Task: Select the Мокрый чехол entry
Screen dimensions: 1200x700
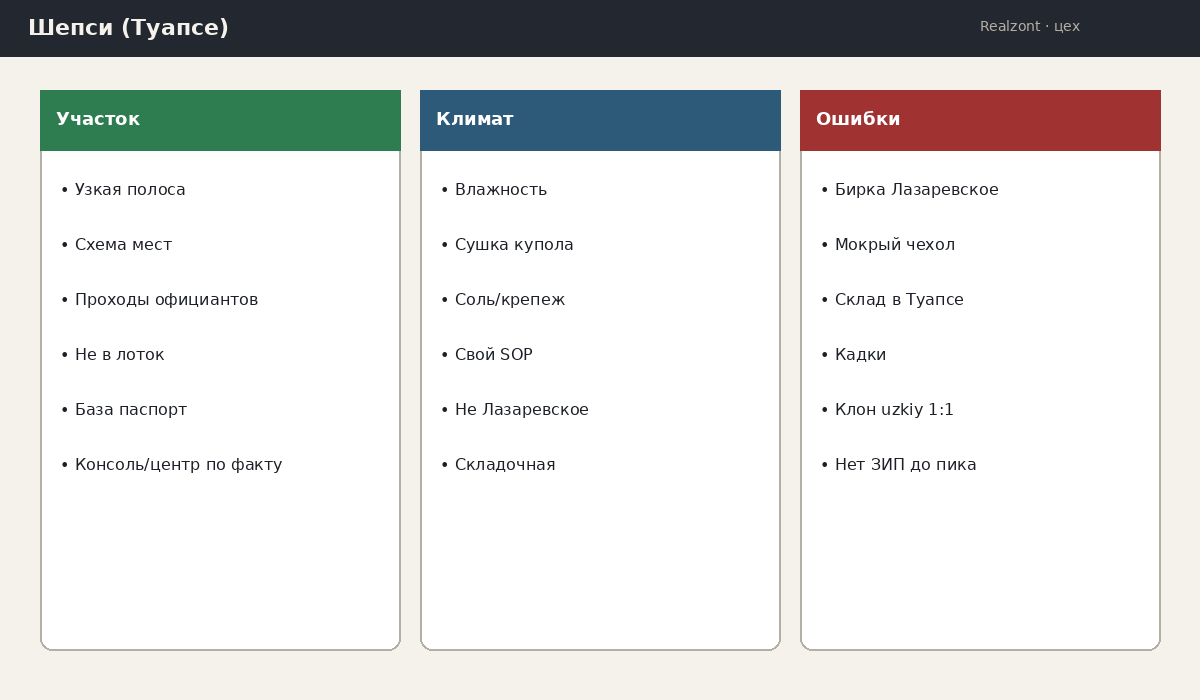Action: [888, 245]
